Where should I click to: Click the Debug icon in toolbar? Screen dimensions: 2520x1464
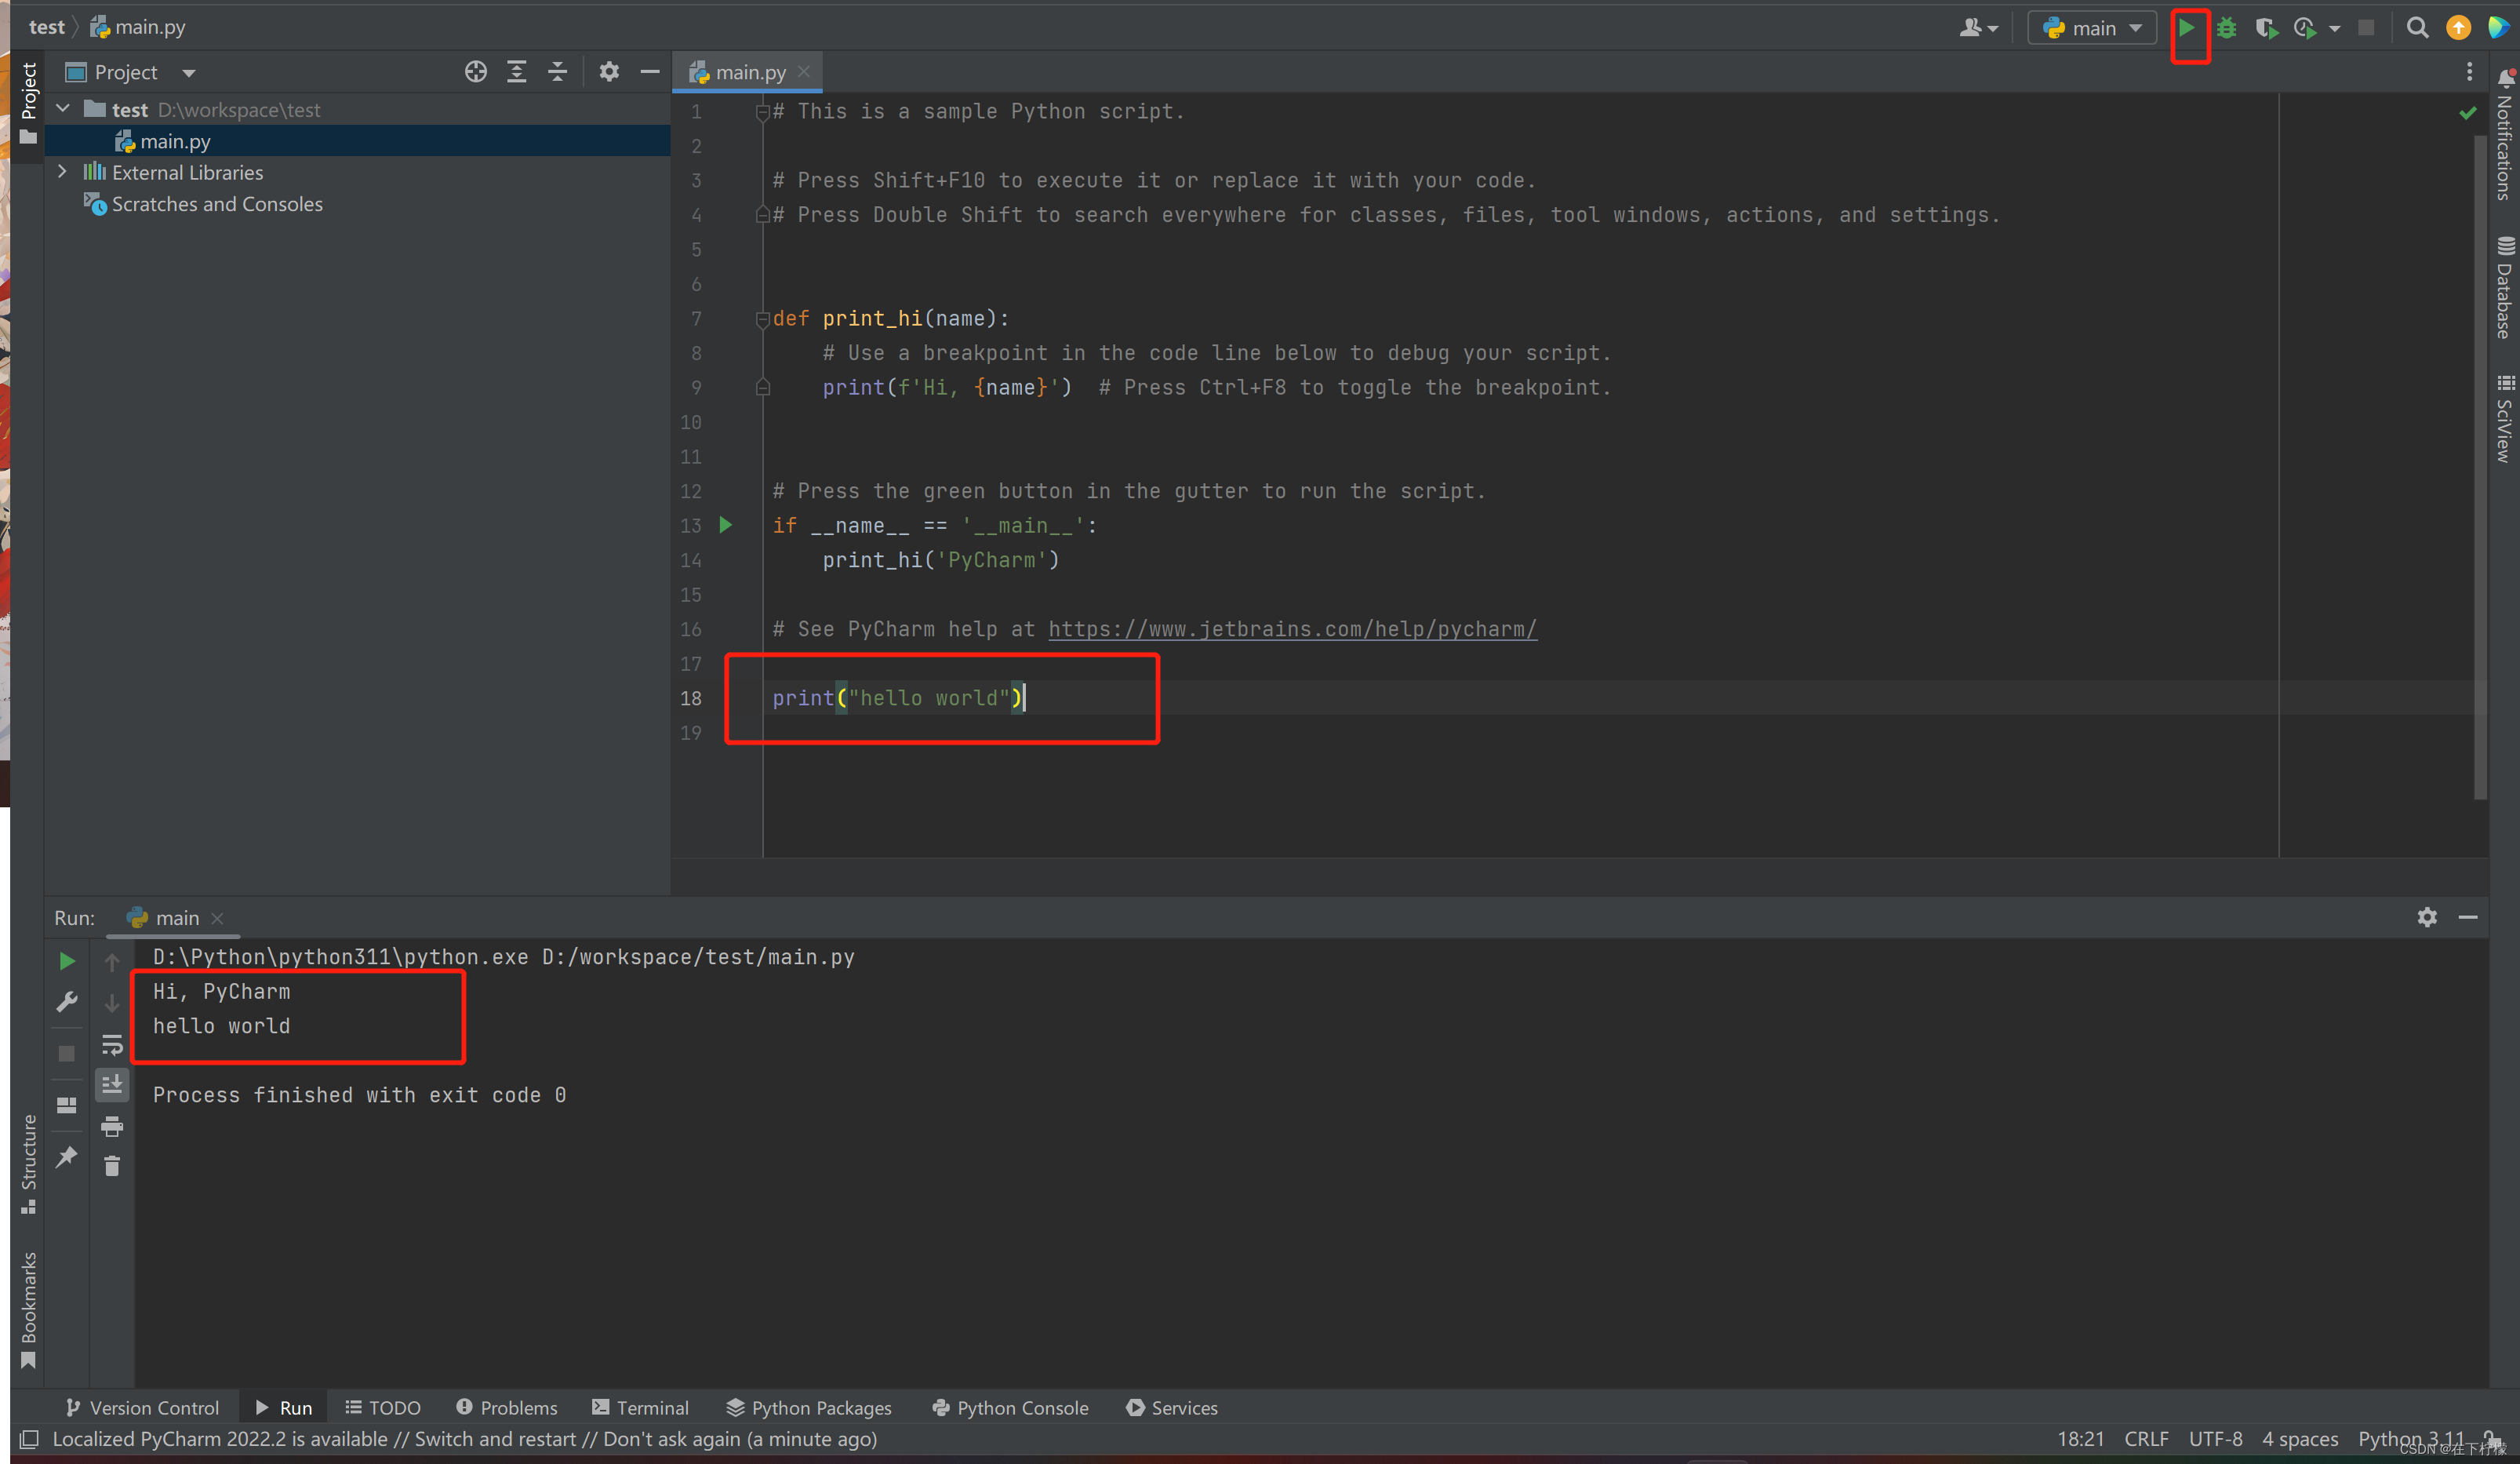coord(2227,26)
